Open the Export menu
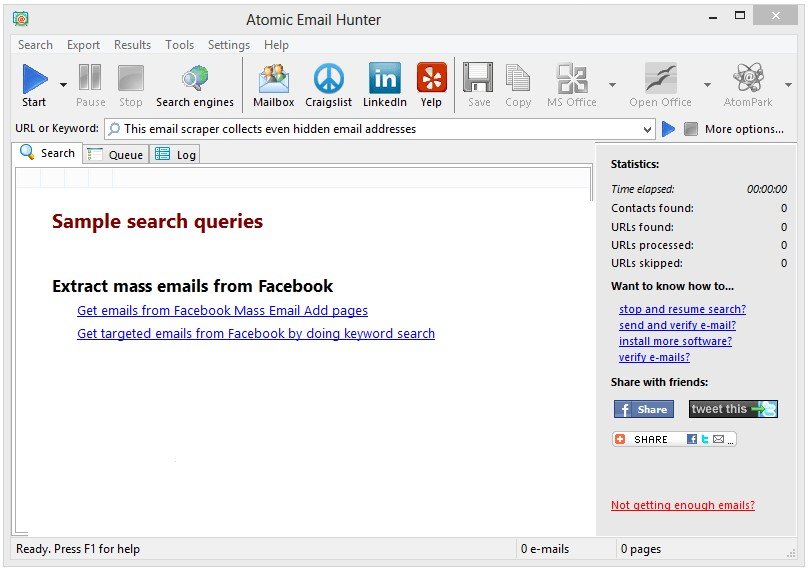 point(83,45)
